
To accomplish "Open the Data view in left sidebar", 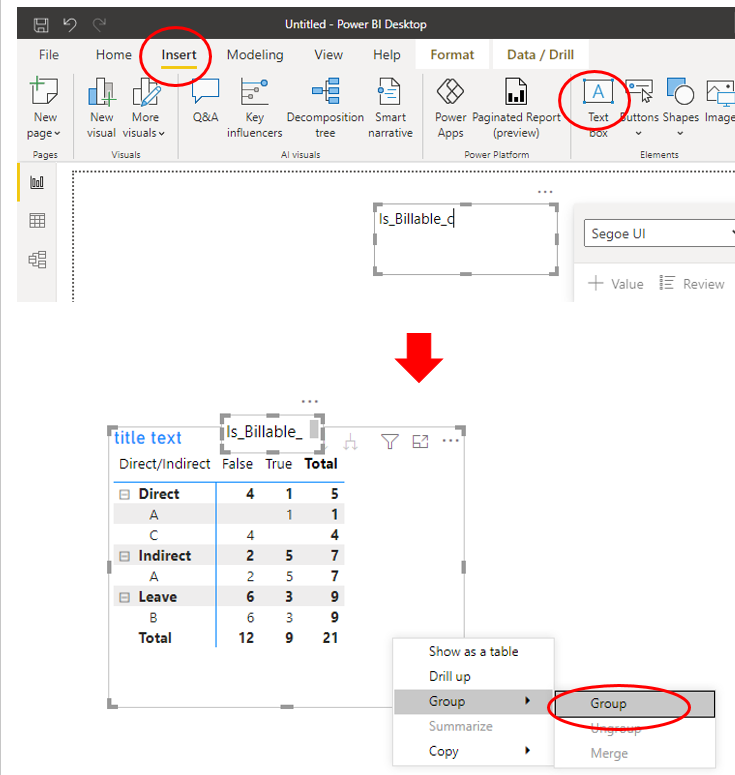I will [37, 220].
